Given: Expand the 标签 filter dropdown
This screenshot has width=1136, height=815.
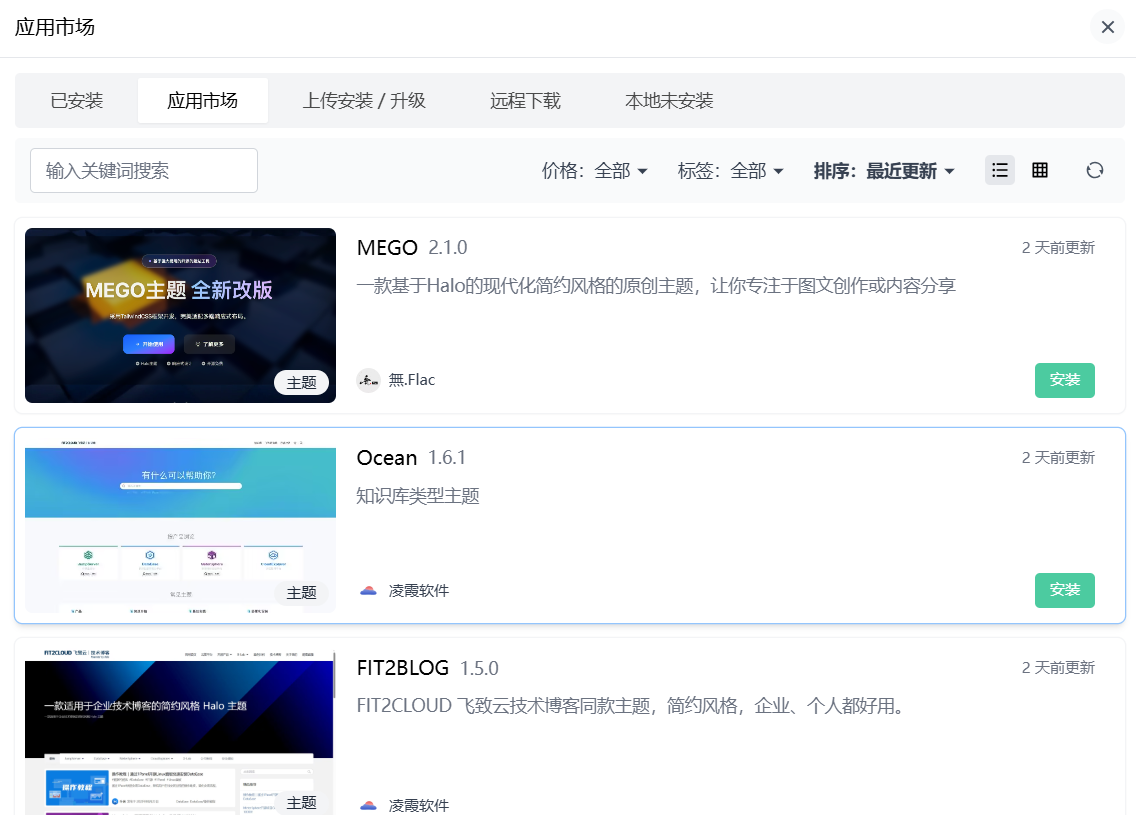Looking at the screenshot, I should point(730,171).
